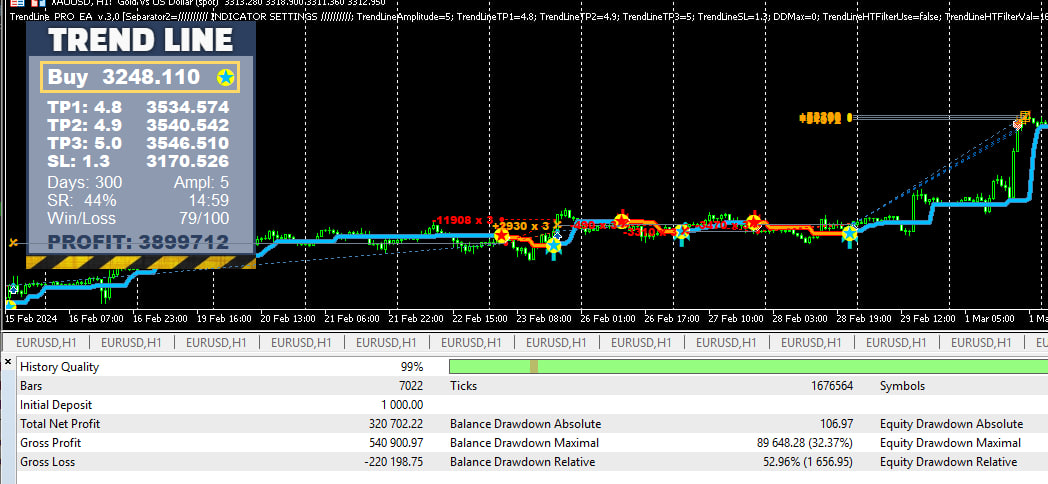Click the yellow star marker above 26 Feb 17:00
Viewport: 1048px width, 484px height.
point(682,234)
